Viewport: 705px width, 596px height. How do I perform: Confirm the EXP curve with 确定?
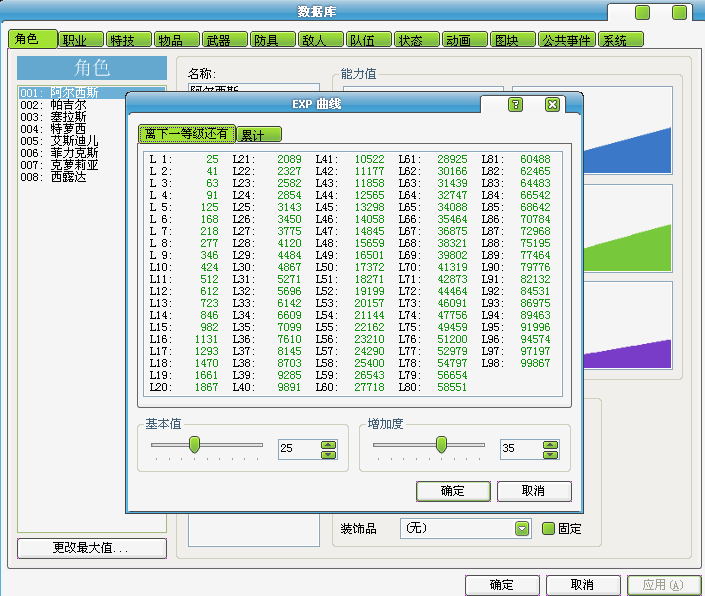pos(453,491)
